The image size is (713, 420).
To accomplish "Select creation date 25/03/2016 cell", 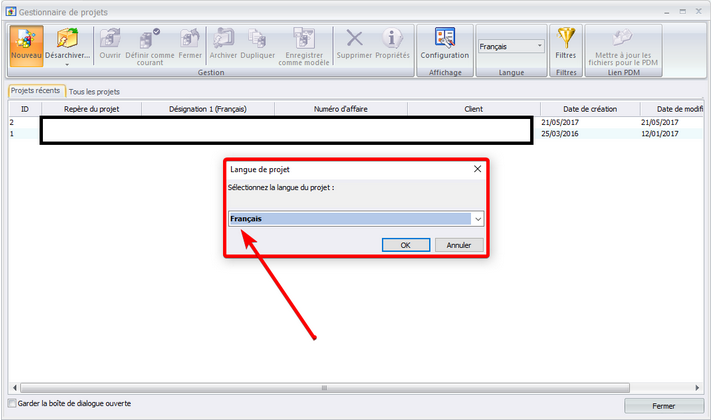I will point(560,134).
